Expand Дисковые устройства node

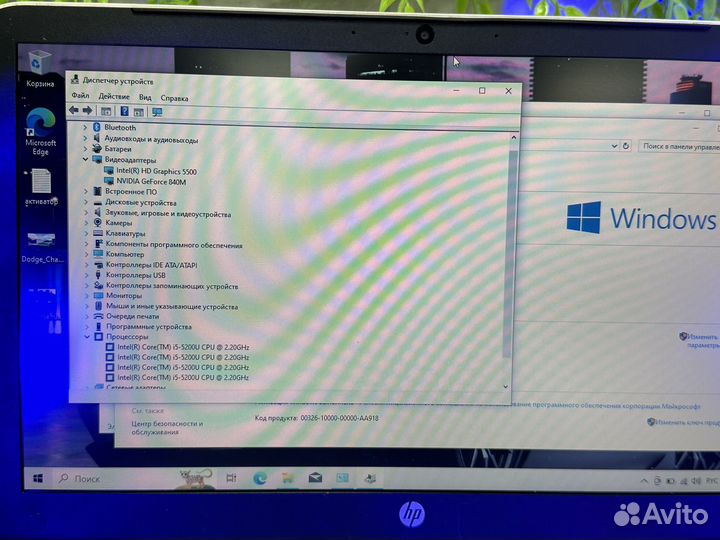click(86, 202)
